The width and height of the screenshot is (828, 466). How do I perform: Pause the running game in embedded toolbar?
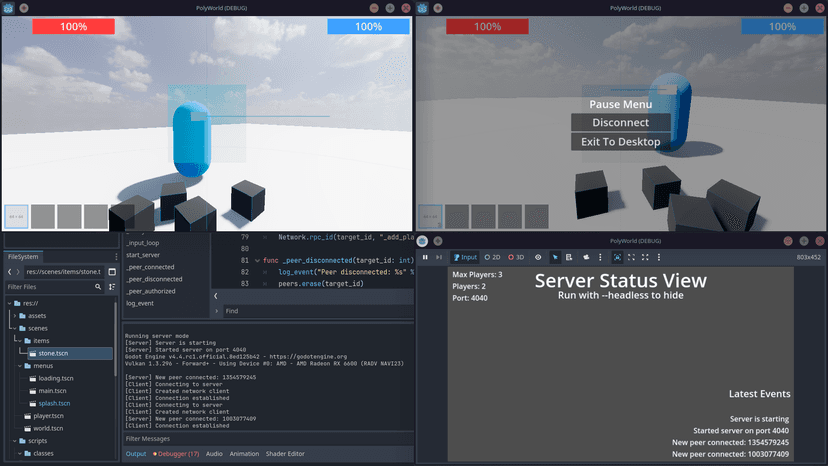[425, 257]
